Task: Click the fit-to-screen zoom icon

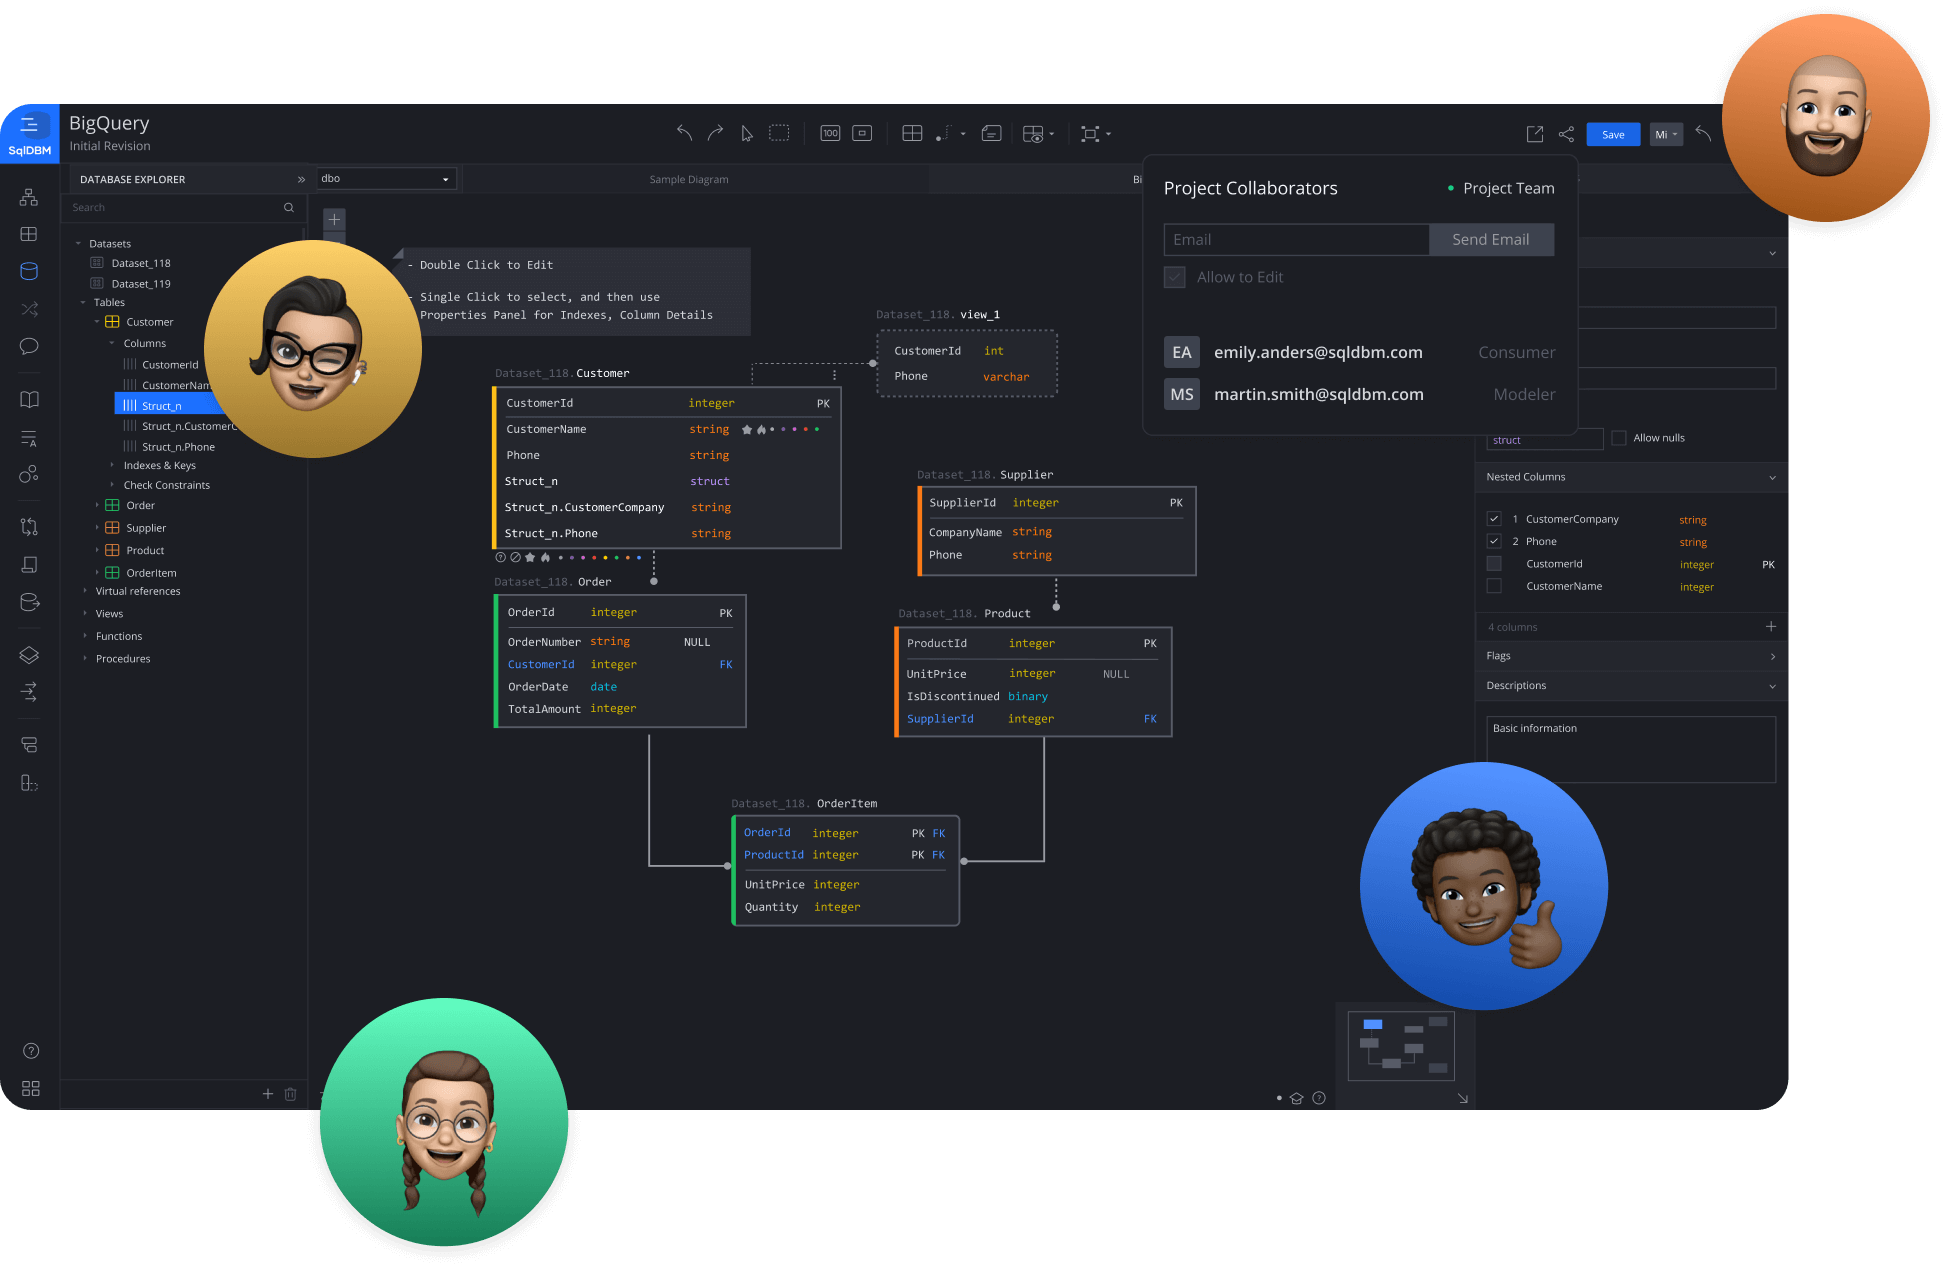Action: pos(862,133)
